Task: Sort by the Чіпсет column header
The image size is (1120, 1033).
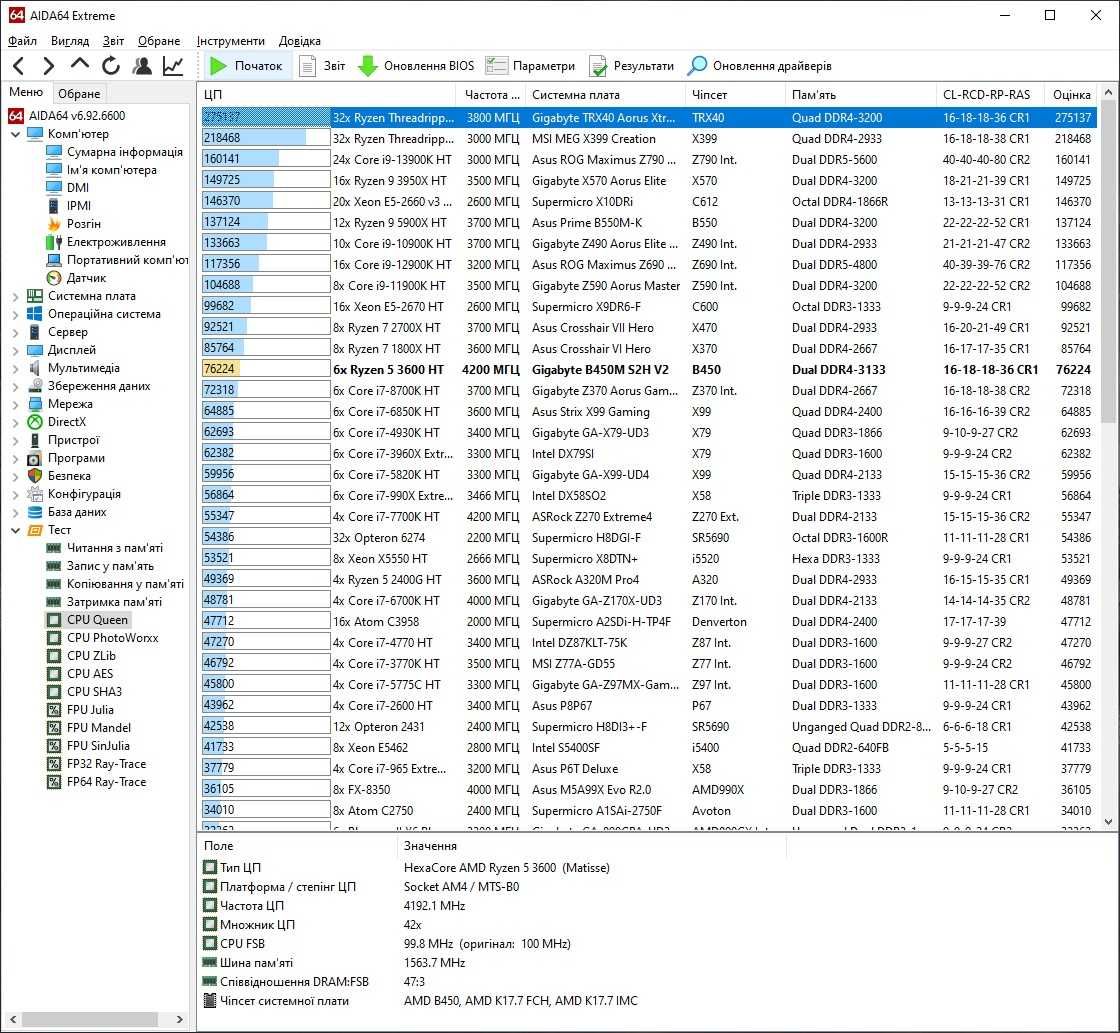Action: [735, 94]
